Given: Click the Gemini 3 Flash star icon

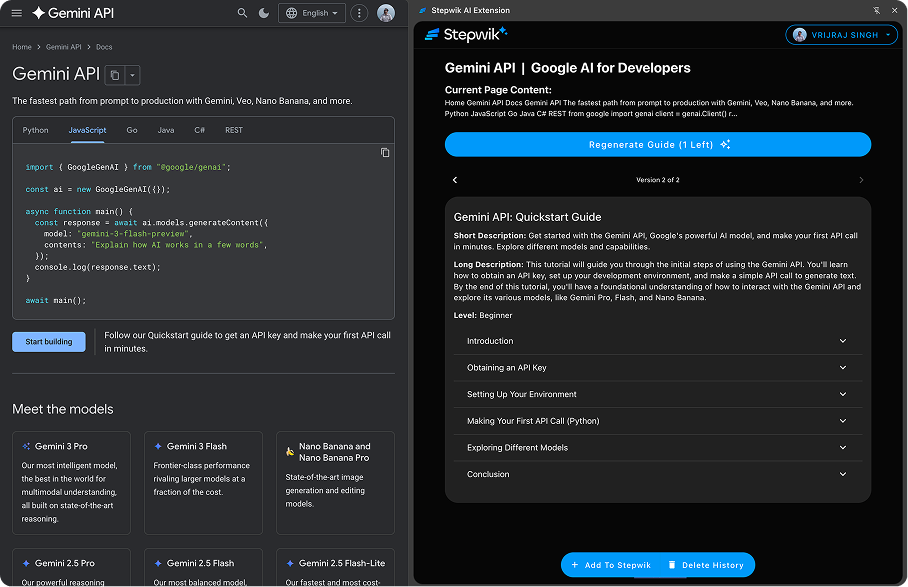Looking at the screenshot, I should [x=158, y=446].
